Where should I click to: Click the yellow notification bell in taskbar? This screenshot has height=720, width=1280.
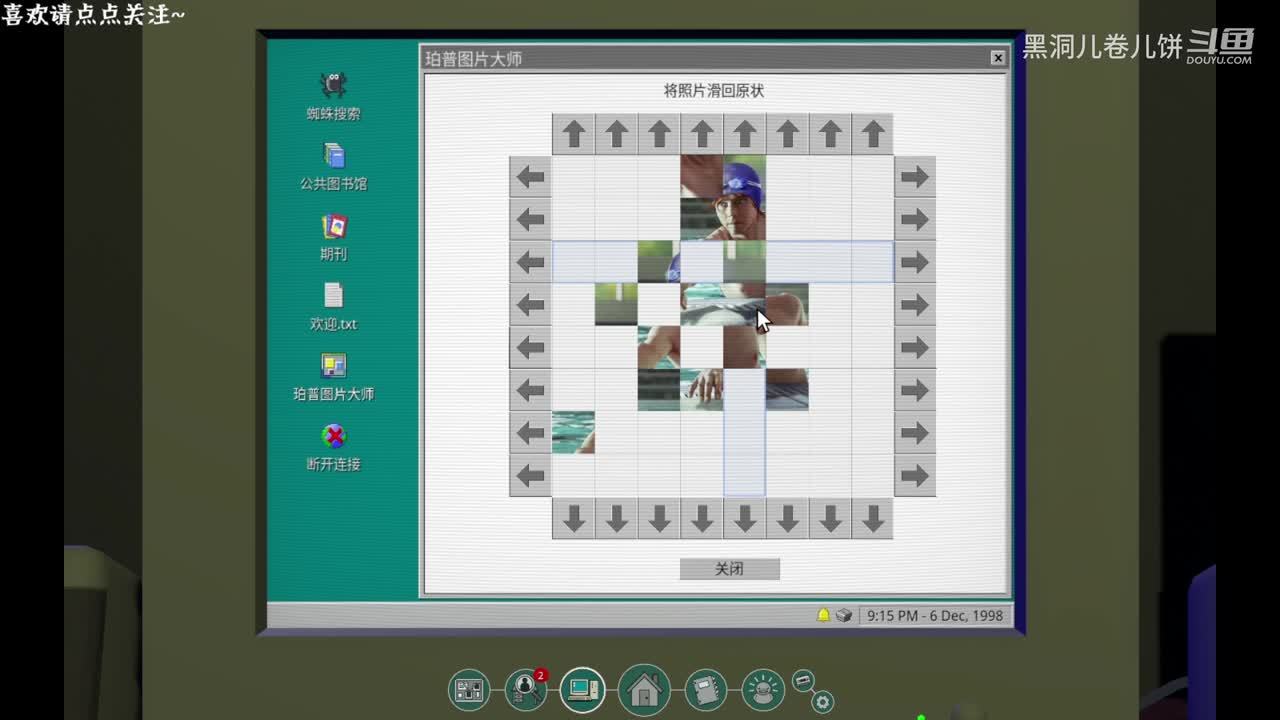(x=824, y=615)
